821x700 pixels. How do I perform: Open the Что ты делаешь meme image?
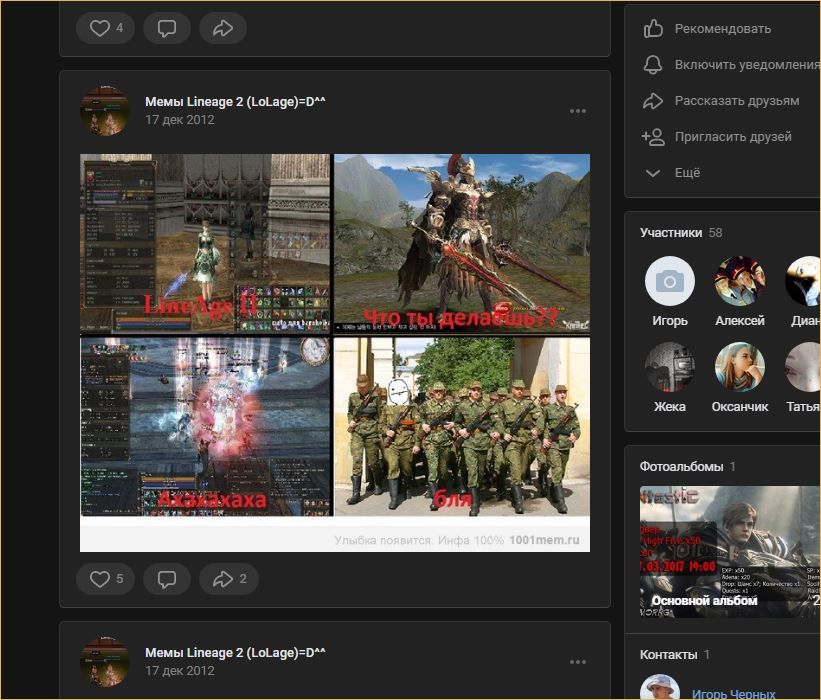(462, 243)
